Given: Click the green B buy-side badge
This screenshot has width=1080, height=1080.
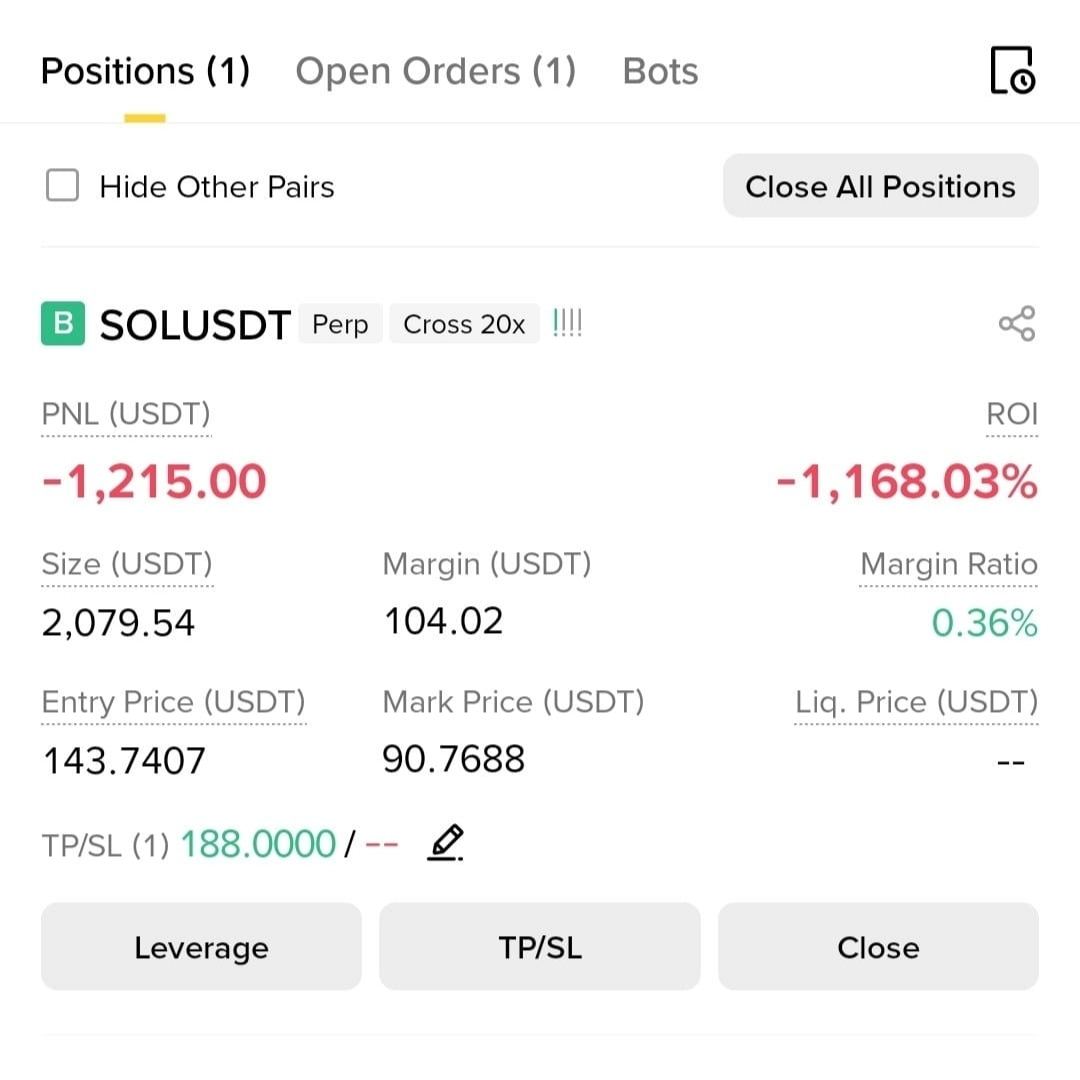Looking at the screenshot, I should coord(63,324).
